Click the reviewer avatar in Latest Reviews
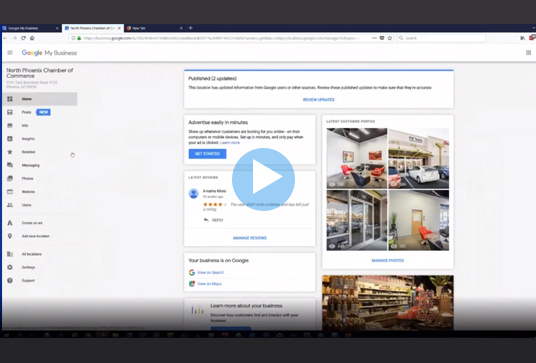Image resolution: width=536 pixels, height=363 pixels. click(x=193, y=193)
